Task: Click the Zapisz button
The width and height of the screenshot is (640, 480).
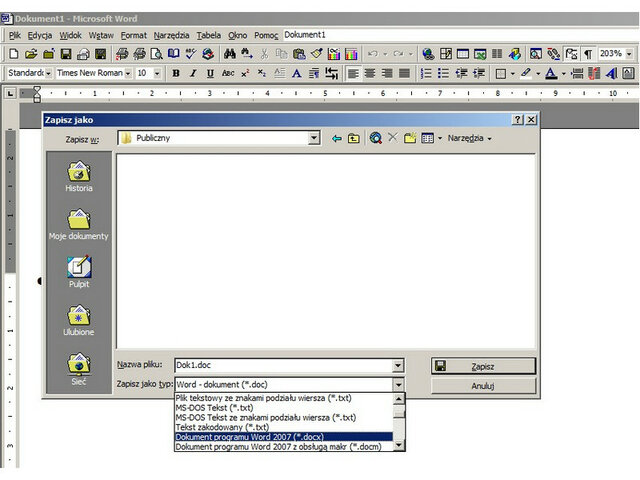Action: 483,366
